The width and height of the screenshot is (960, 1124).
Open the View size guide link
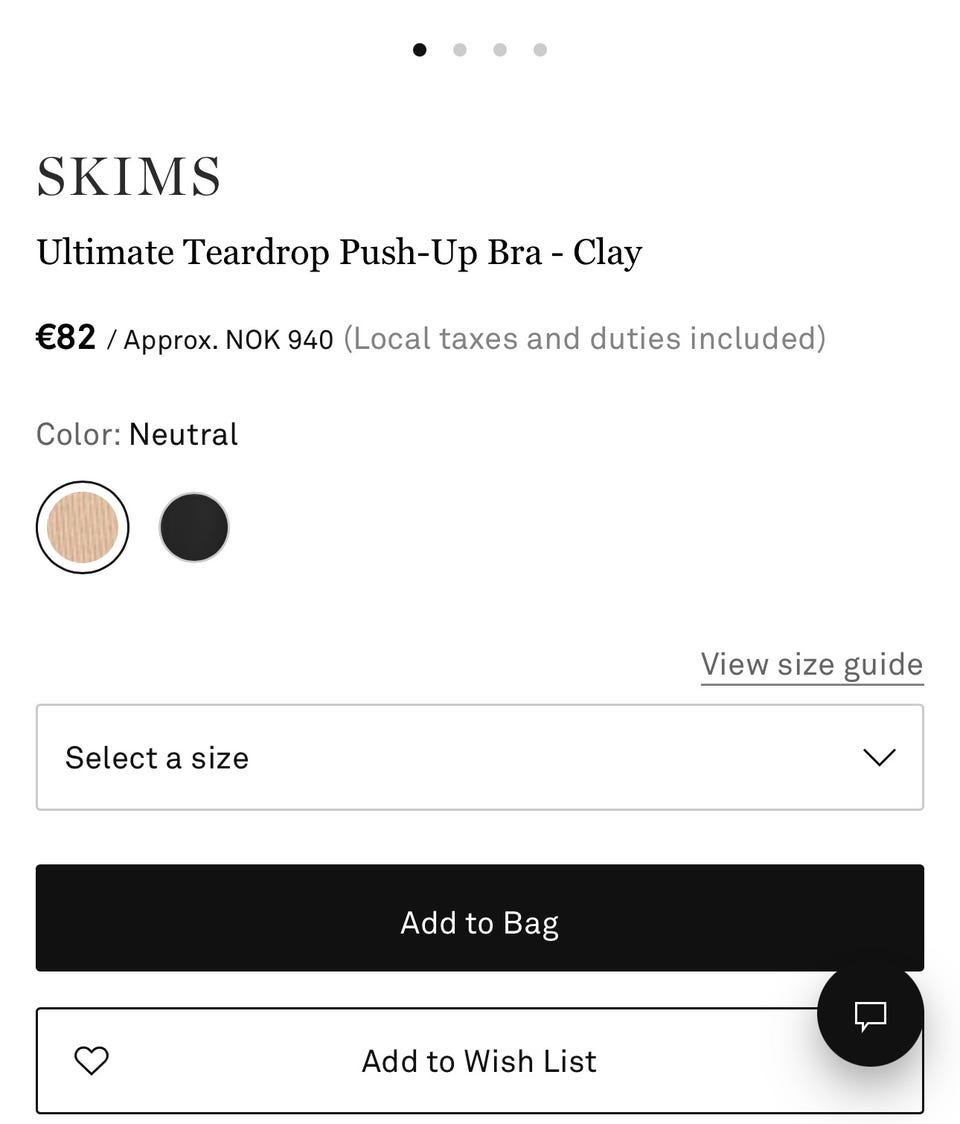pos(811,664)
